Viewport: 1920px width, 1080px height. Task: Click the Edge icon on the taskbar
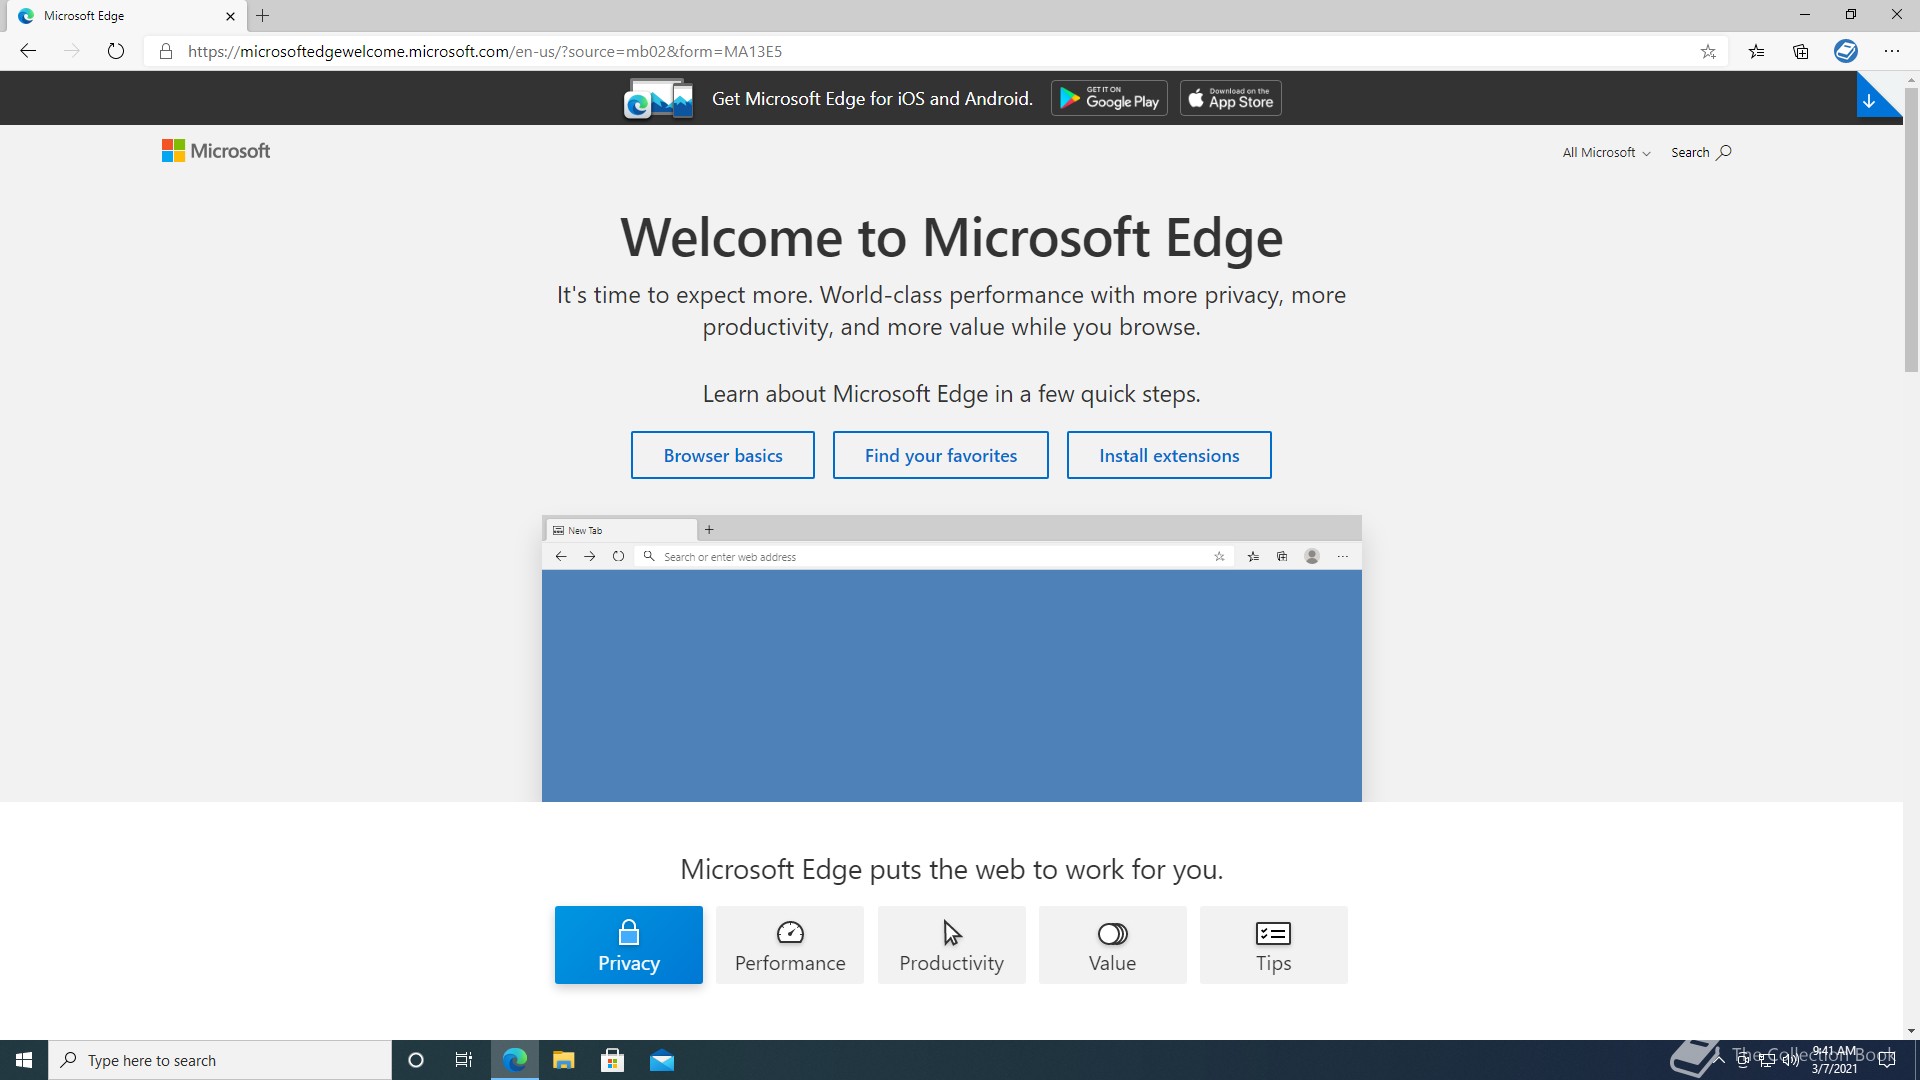pyautogui.click(x=515, y=1060)
